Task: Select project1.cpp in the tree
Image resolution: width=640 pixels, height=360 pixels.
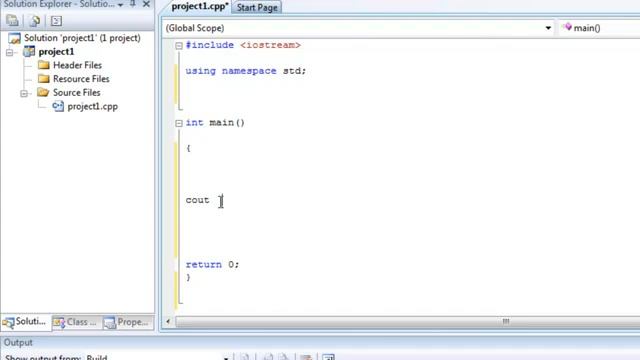Action: 92,107
